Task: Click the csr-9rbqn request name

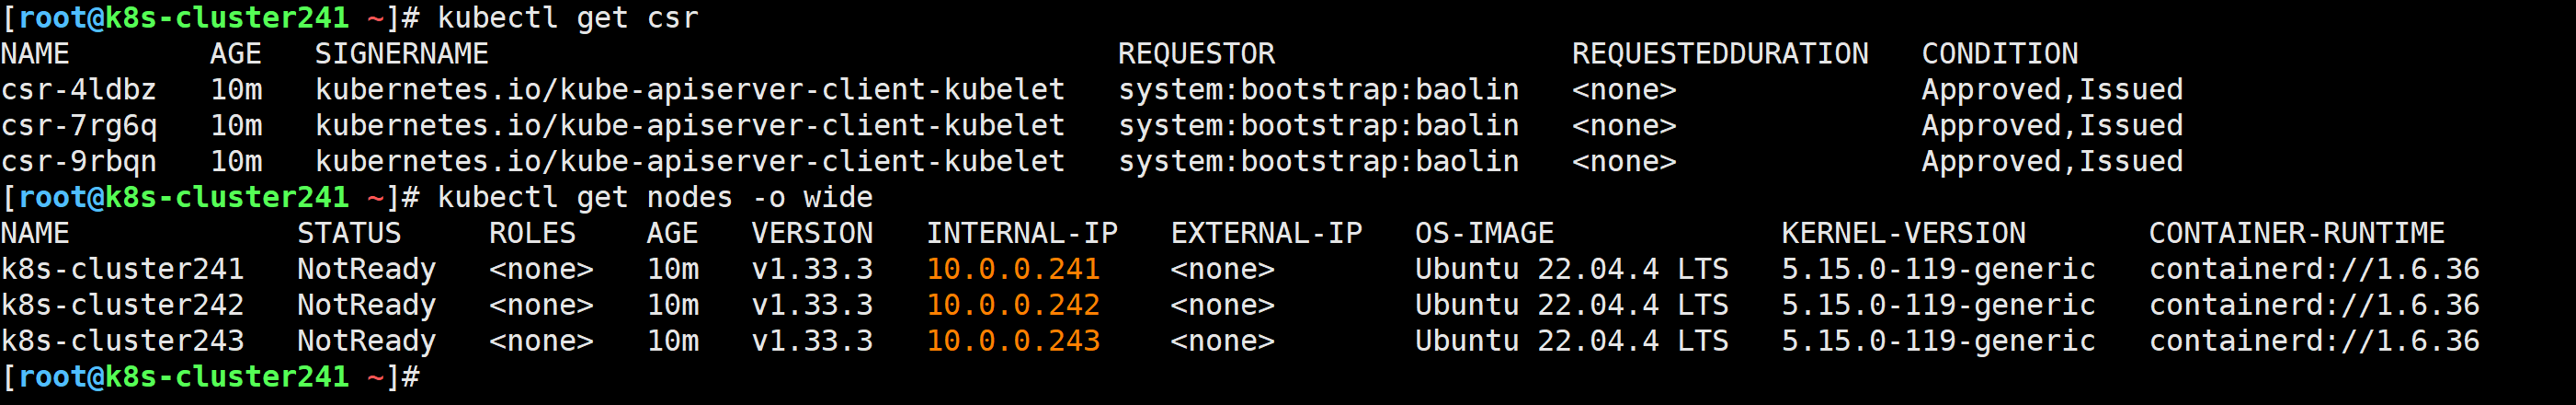Action: point(78,162)
